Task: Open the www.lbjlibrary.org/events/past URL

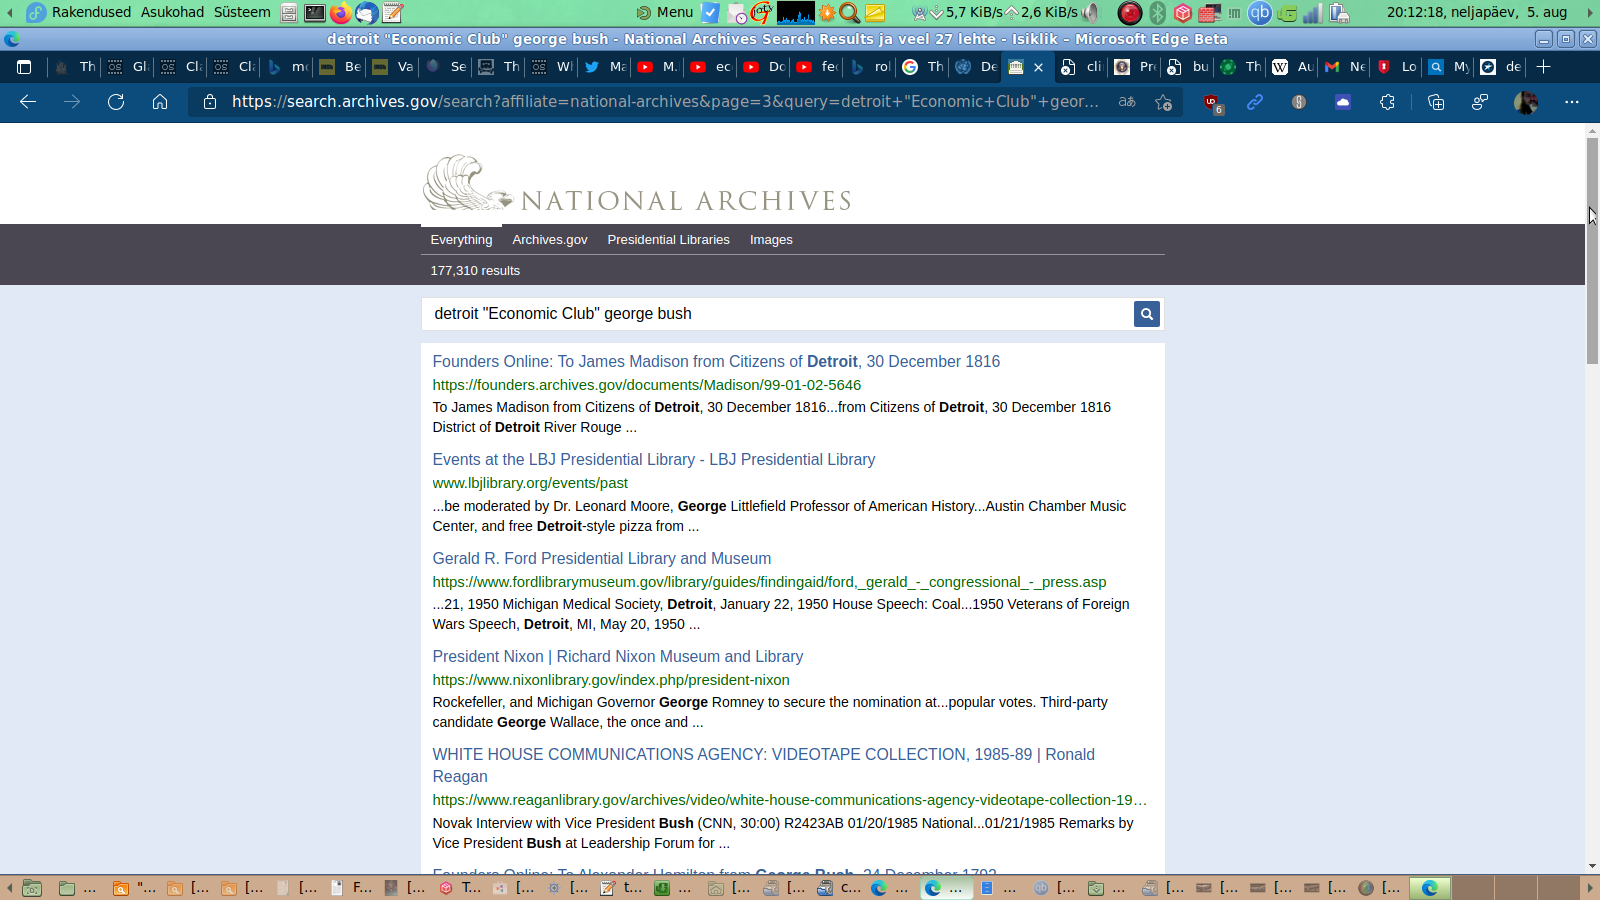Action: [530, 483]
